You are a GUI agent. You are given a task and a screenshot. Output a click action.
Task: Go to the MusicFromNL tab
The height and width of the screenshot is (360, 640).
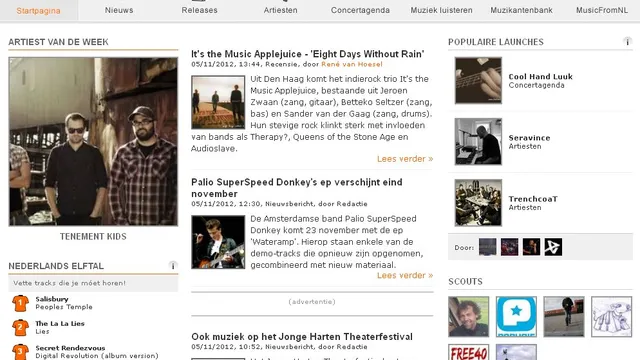pos(602,10)
